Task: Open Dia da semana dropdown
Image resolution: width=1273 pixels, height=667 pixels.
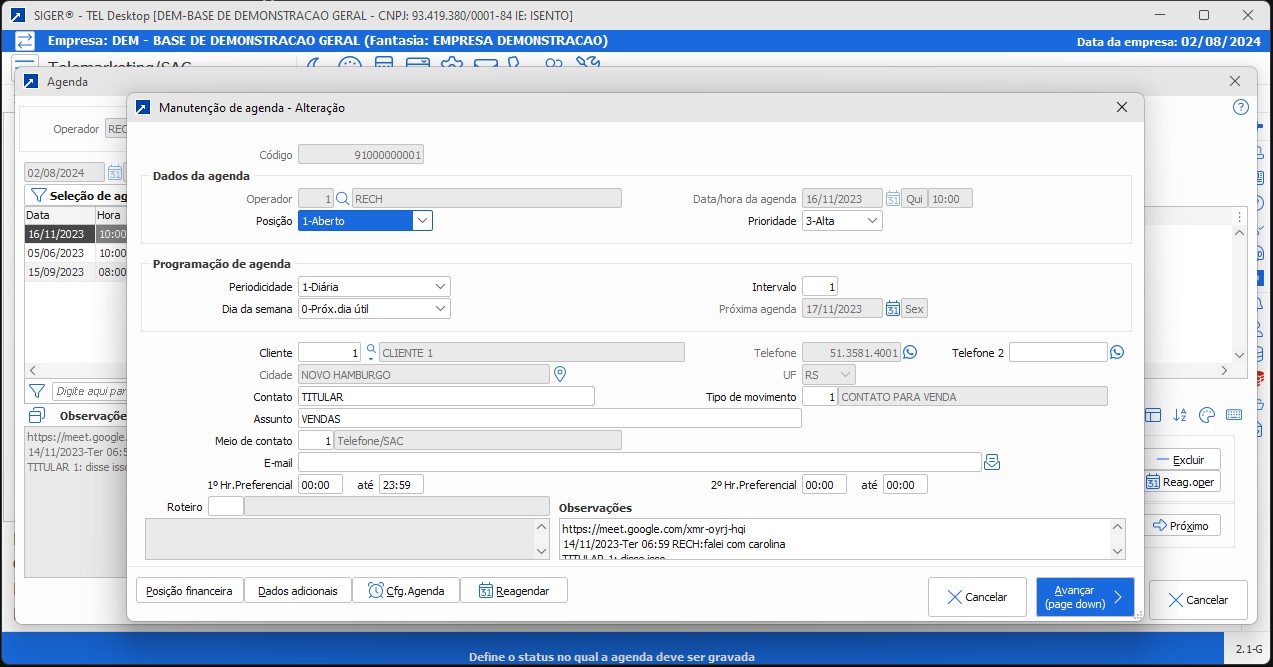Action: coord(441,309)
